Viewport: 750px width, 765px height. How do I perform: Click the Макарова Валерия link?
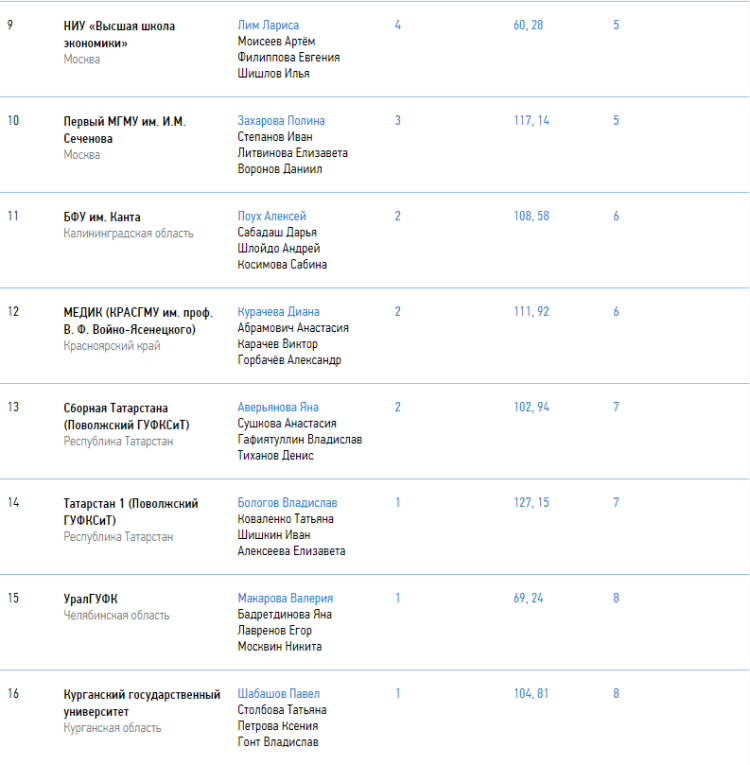tap(285, 599)
